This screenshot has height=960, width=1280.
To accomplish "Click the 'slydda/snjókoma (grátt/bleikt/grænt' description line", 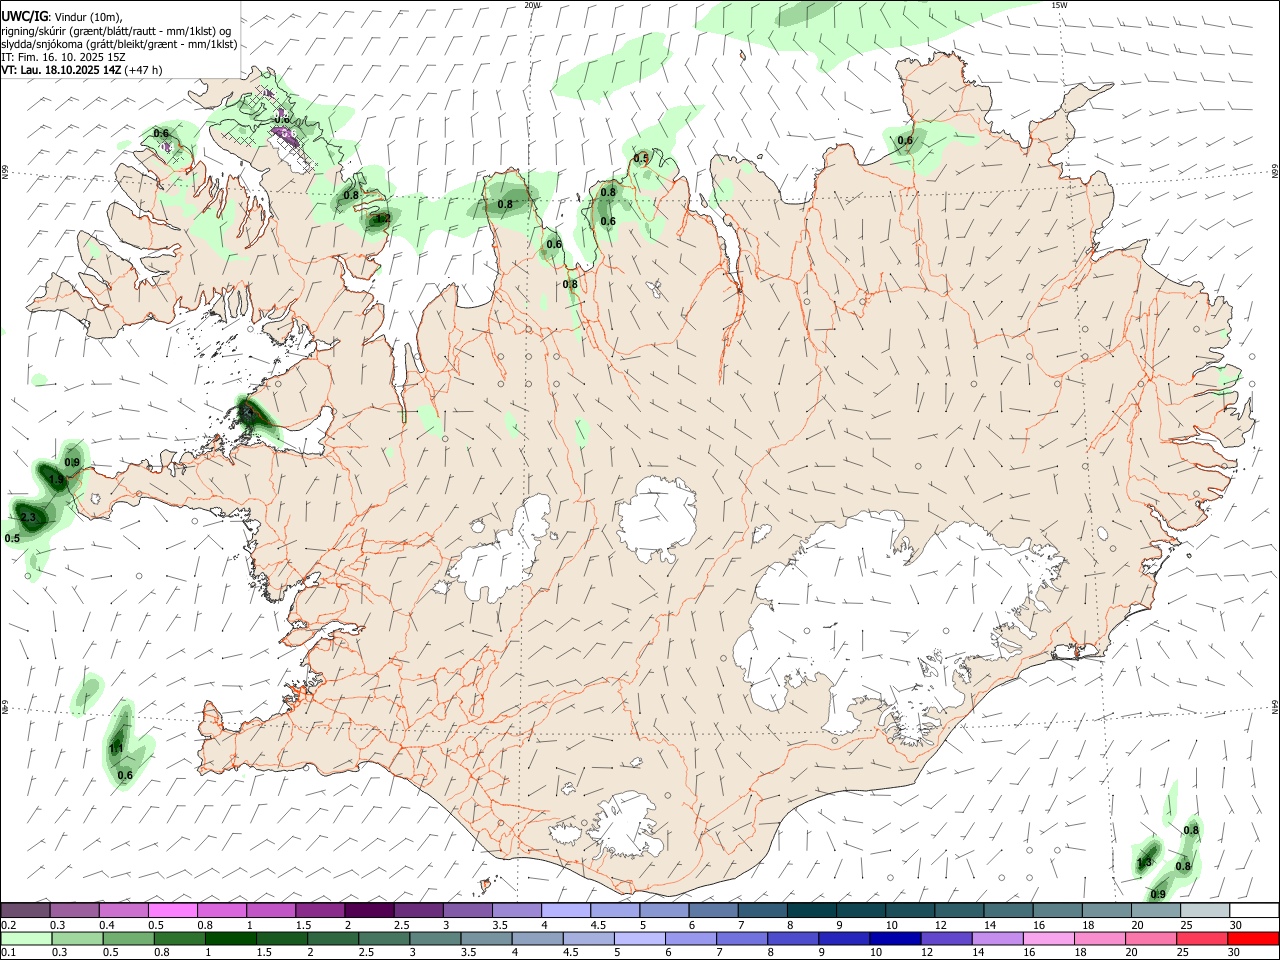I will pos(119,44).
